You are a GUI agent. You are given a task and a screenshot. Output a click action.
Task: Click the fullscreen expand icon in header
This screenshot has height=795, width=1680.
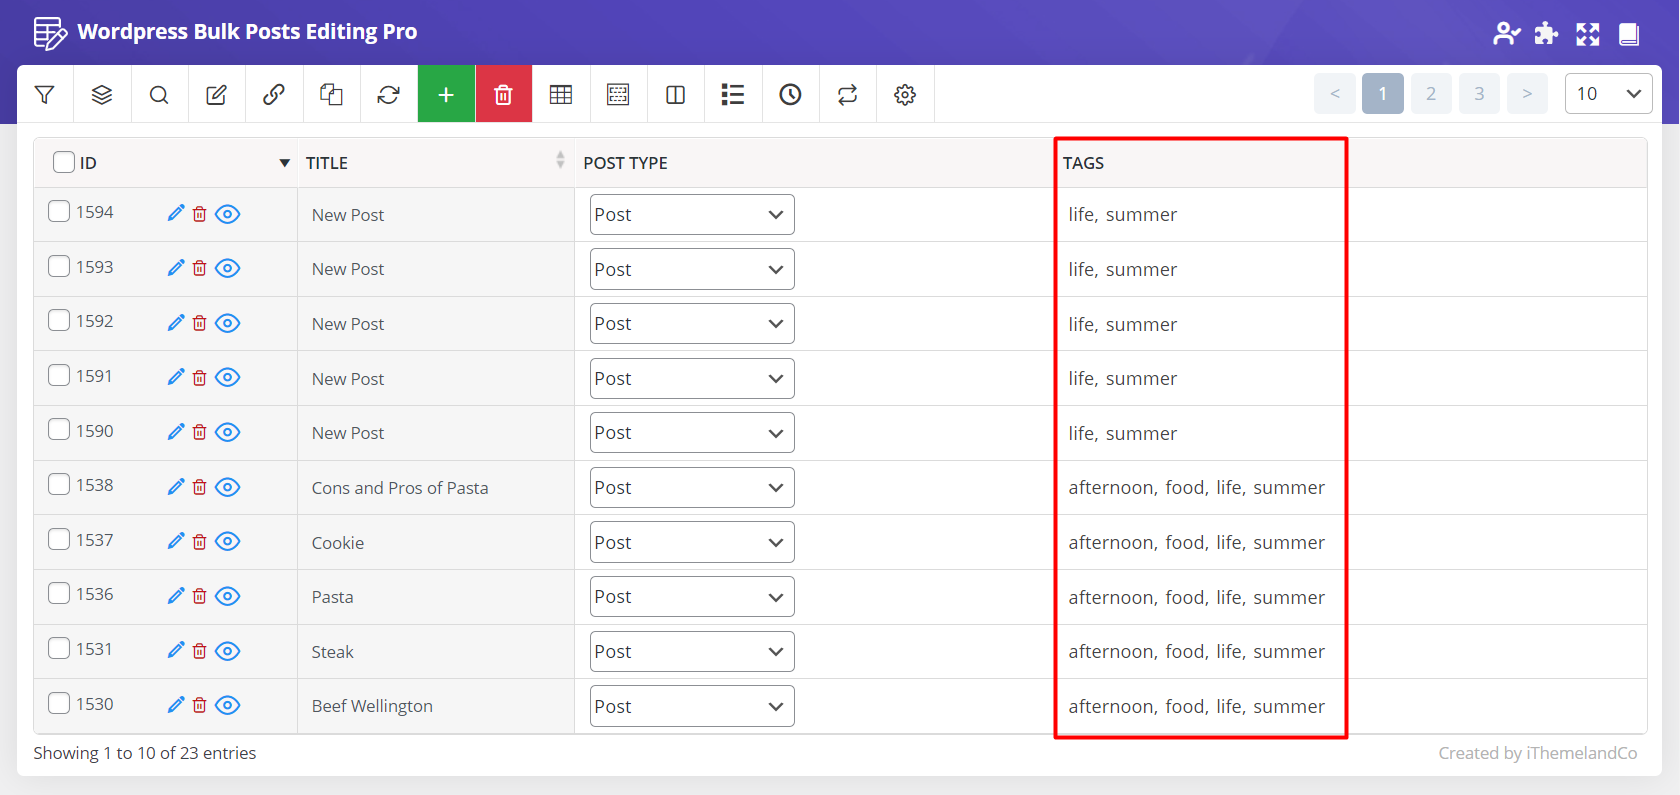(1588, 34)
